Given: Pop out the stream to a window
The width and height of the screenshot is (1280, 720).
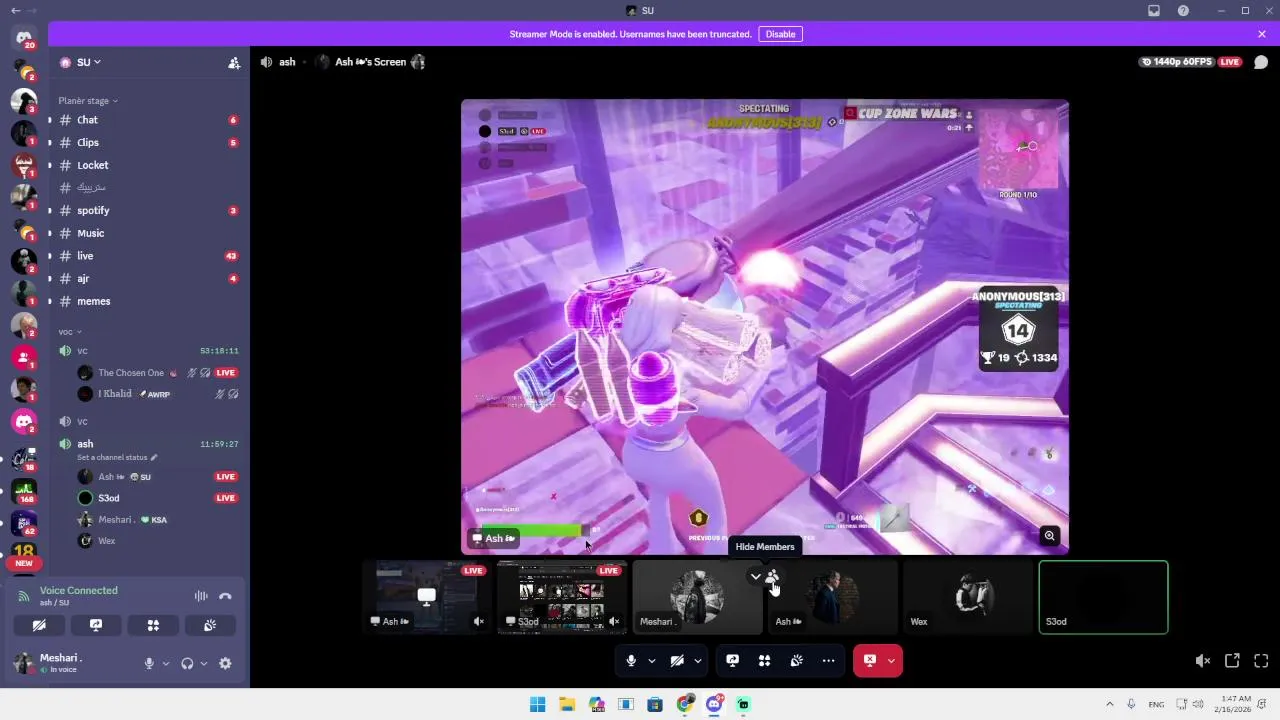Looking at the screenshot, I should pos(1232,660).
